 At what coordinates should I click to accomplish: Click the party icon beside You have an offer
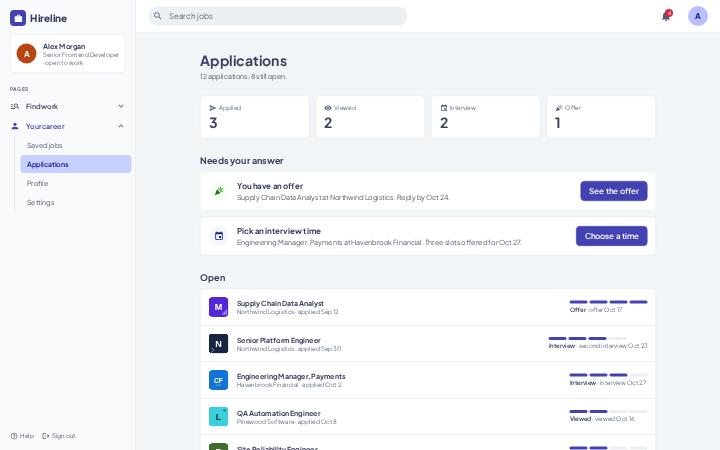219,191
